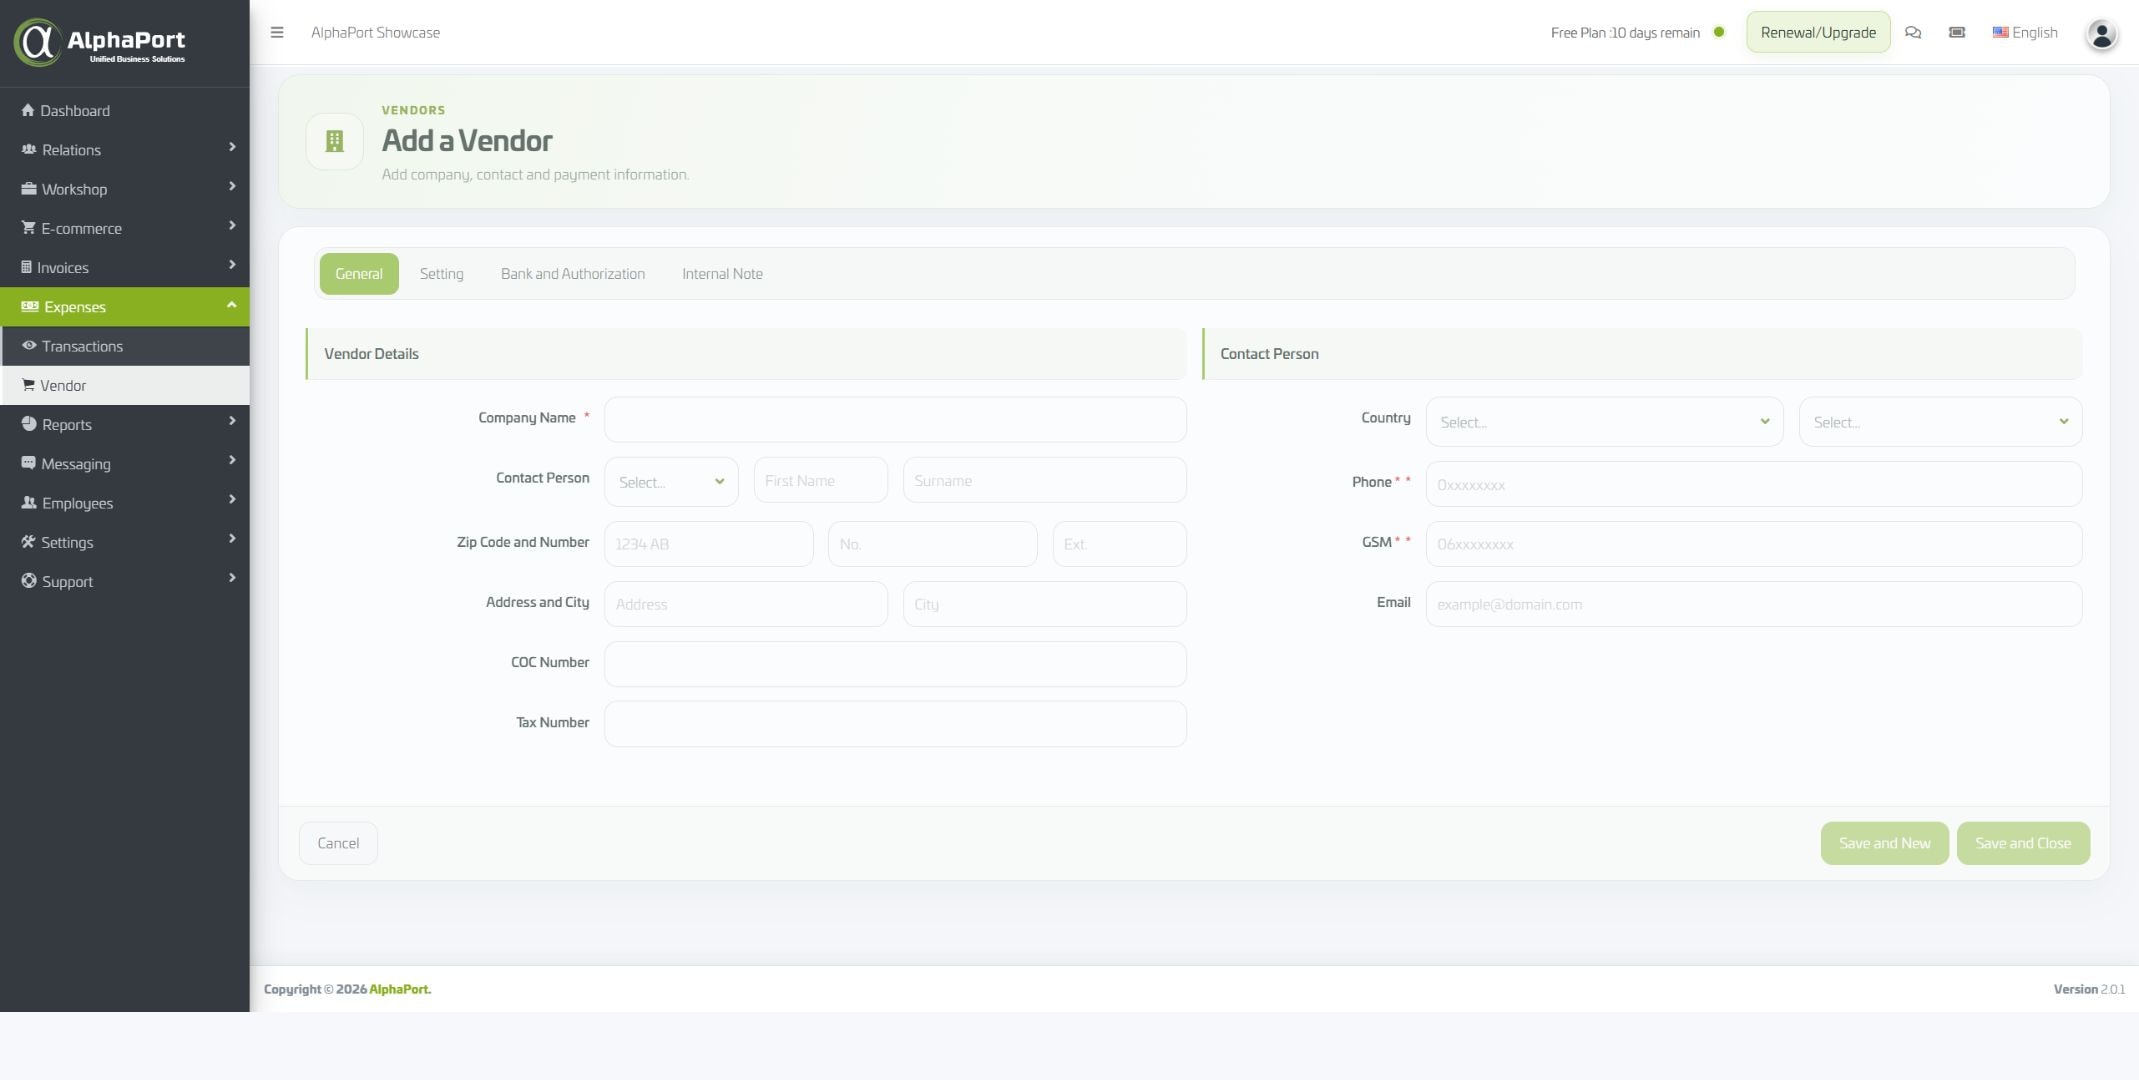This screenshot has width=2139, height=1080.
Task: Click the Settings tools icon
Action: coord(28,542)
